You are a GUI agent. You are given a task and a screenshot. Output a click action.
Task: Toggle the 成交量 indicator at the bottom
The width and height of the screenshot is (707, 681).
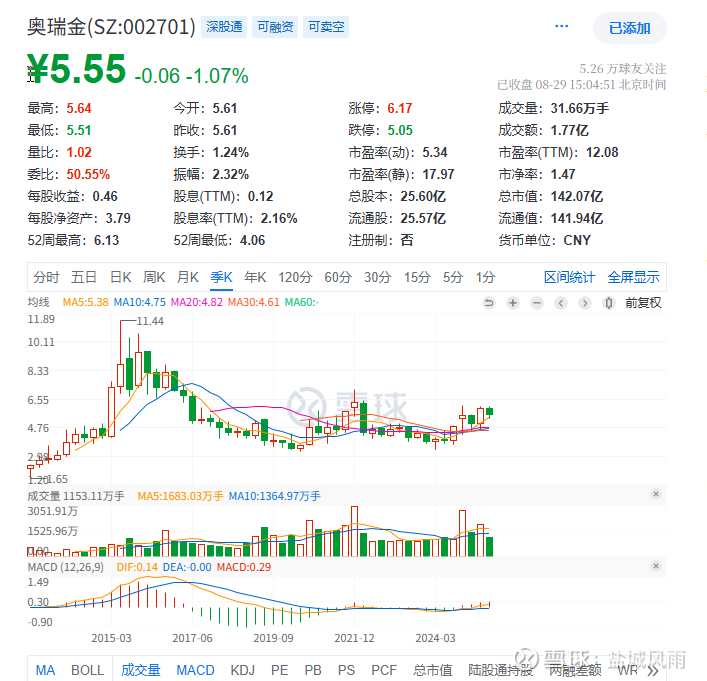pyautogui.click(x=141, y=670)
